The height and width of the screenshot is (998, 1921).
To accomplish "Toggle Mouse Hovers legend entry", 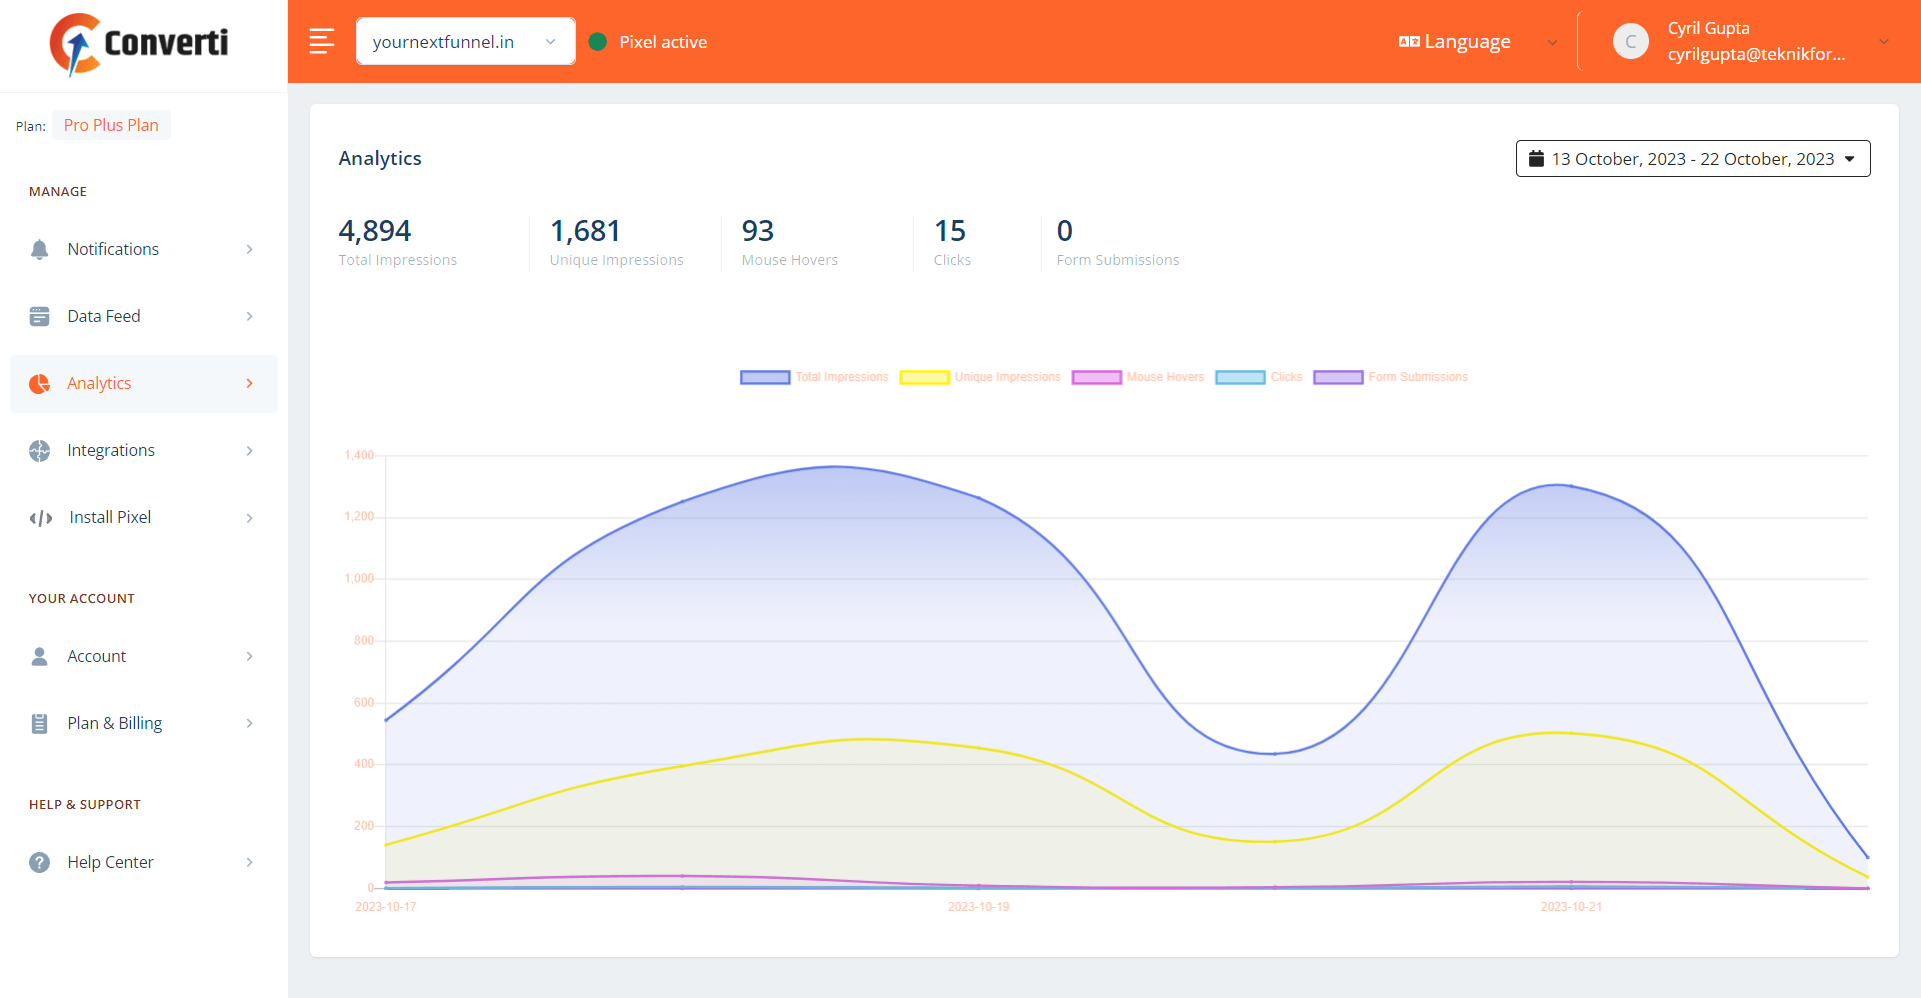I will click(1138, 377).
